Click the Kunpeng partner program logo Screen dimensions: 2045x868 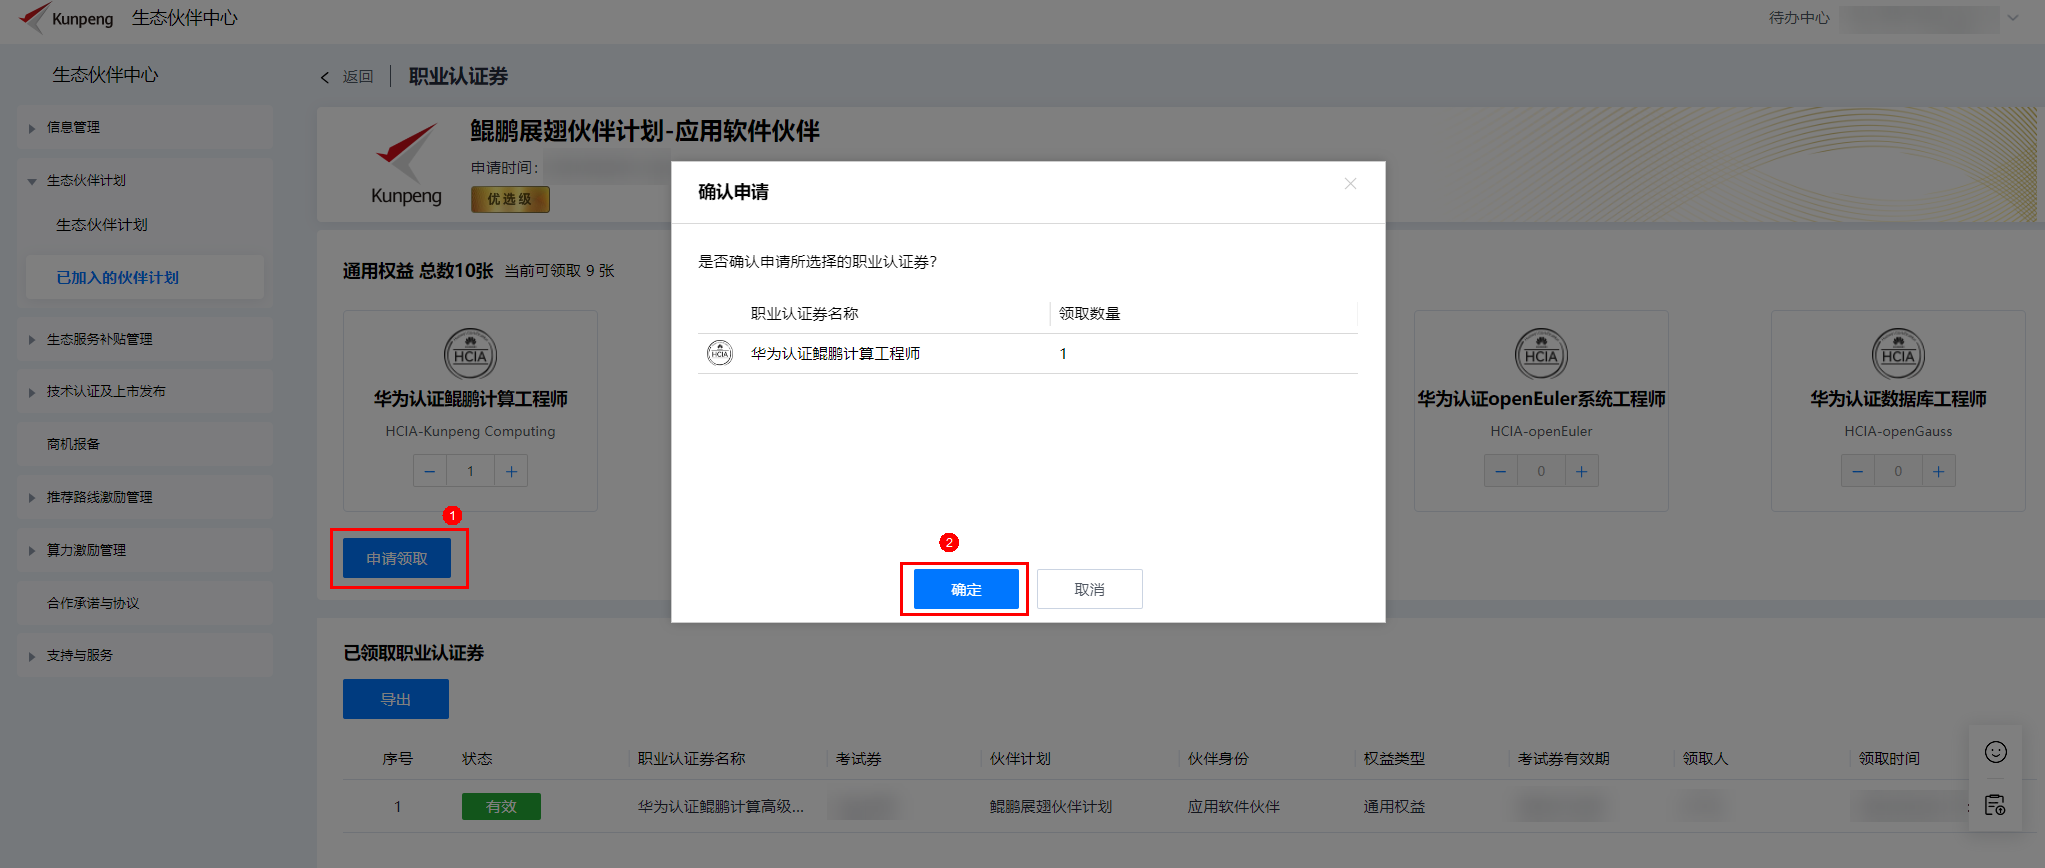pyautogui.click(x=406, y=165)
